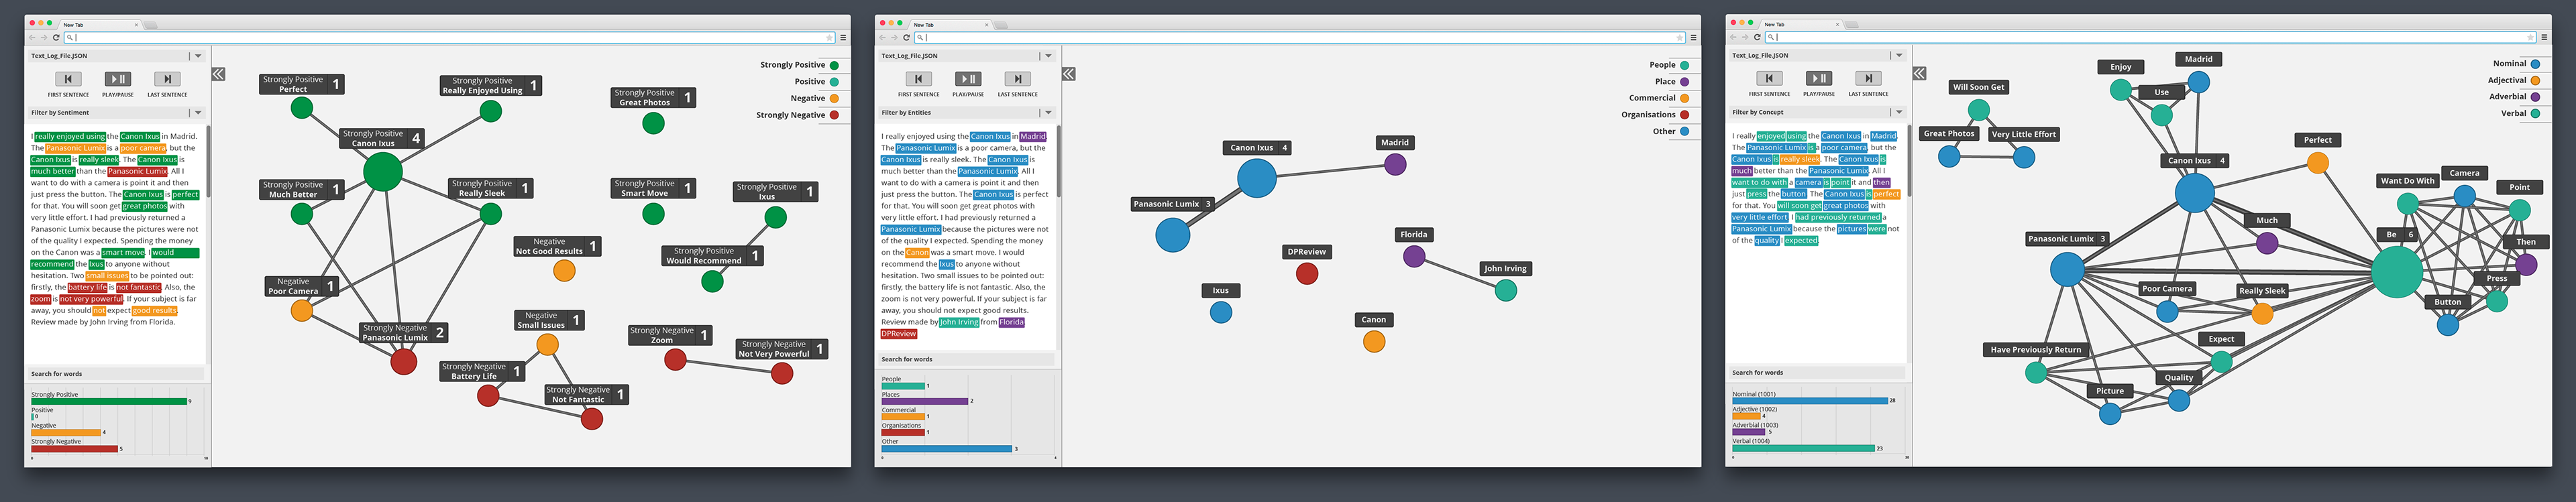The width and height of the screenshot is (2576, 502).
Task: Click highlighted 'battery life' text in left window
Action: [87, 288]
